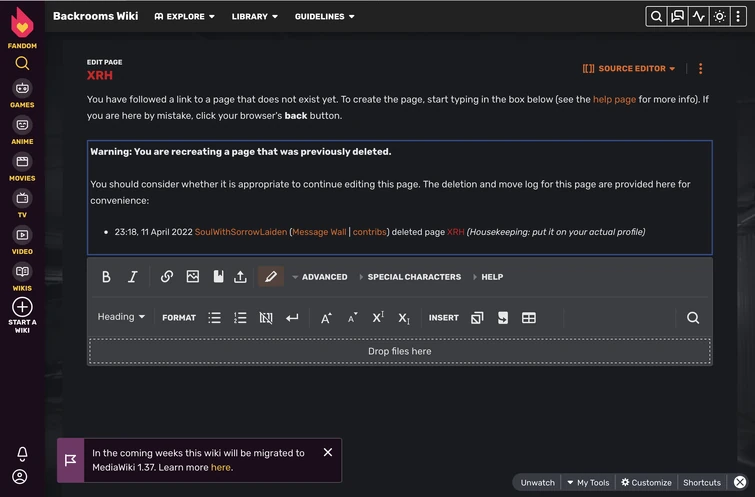Screen dimensions: 755x497
Task: Open the help page link
Action: [x=614, y=99]
